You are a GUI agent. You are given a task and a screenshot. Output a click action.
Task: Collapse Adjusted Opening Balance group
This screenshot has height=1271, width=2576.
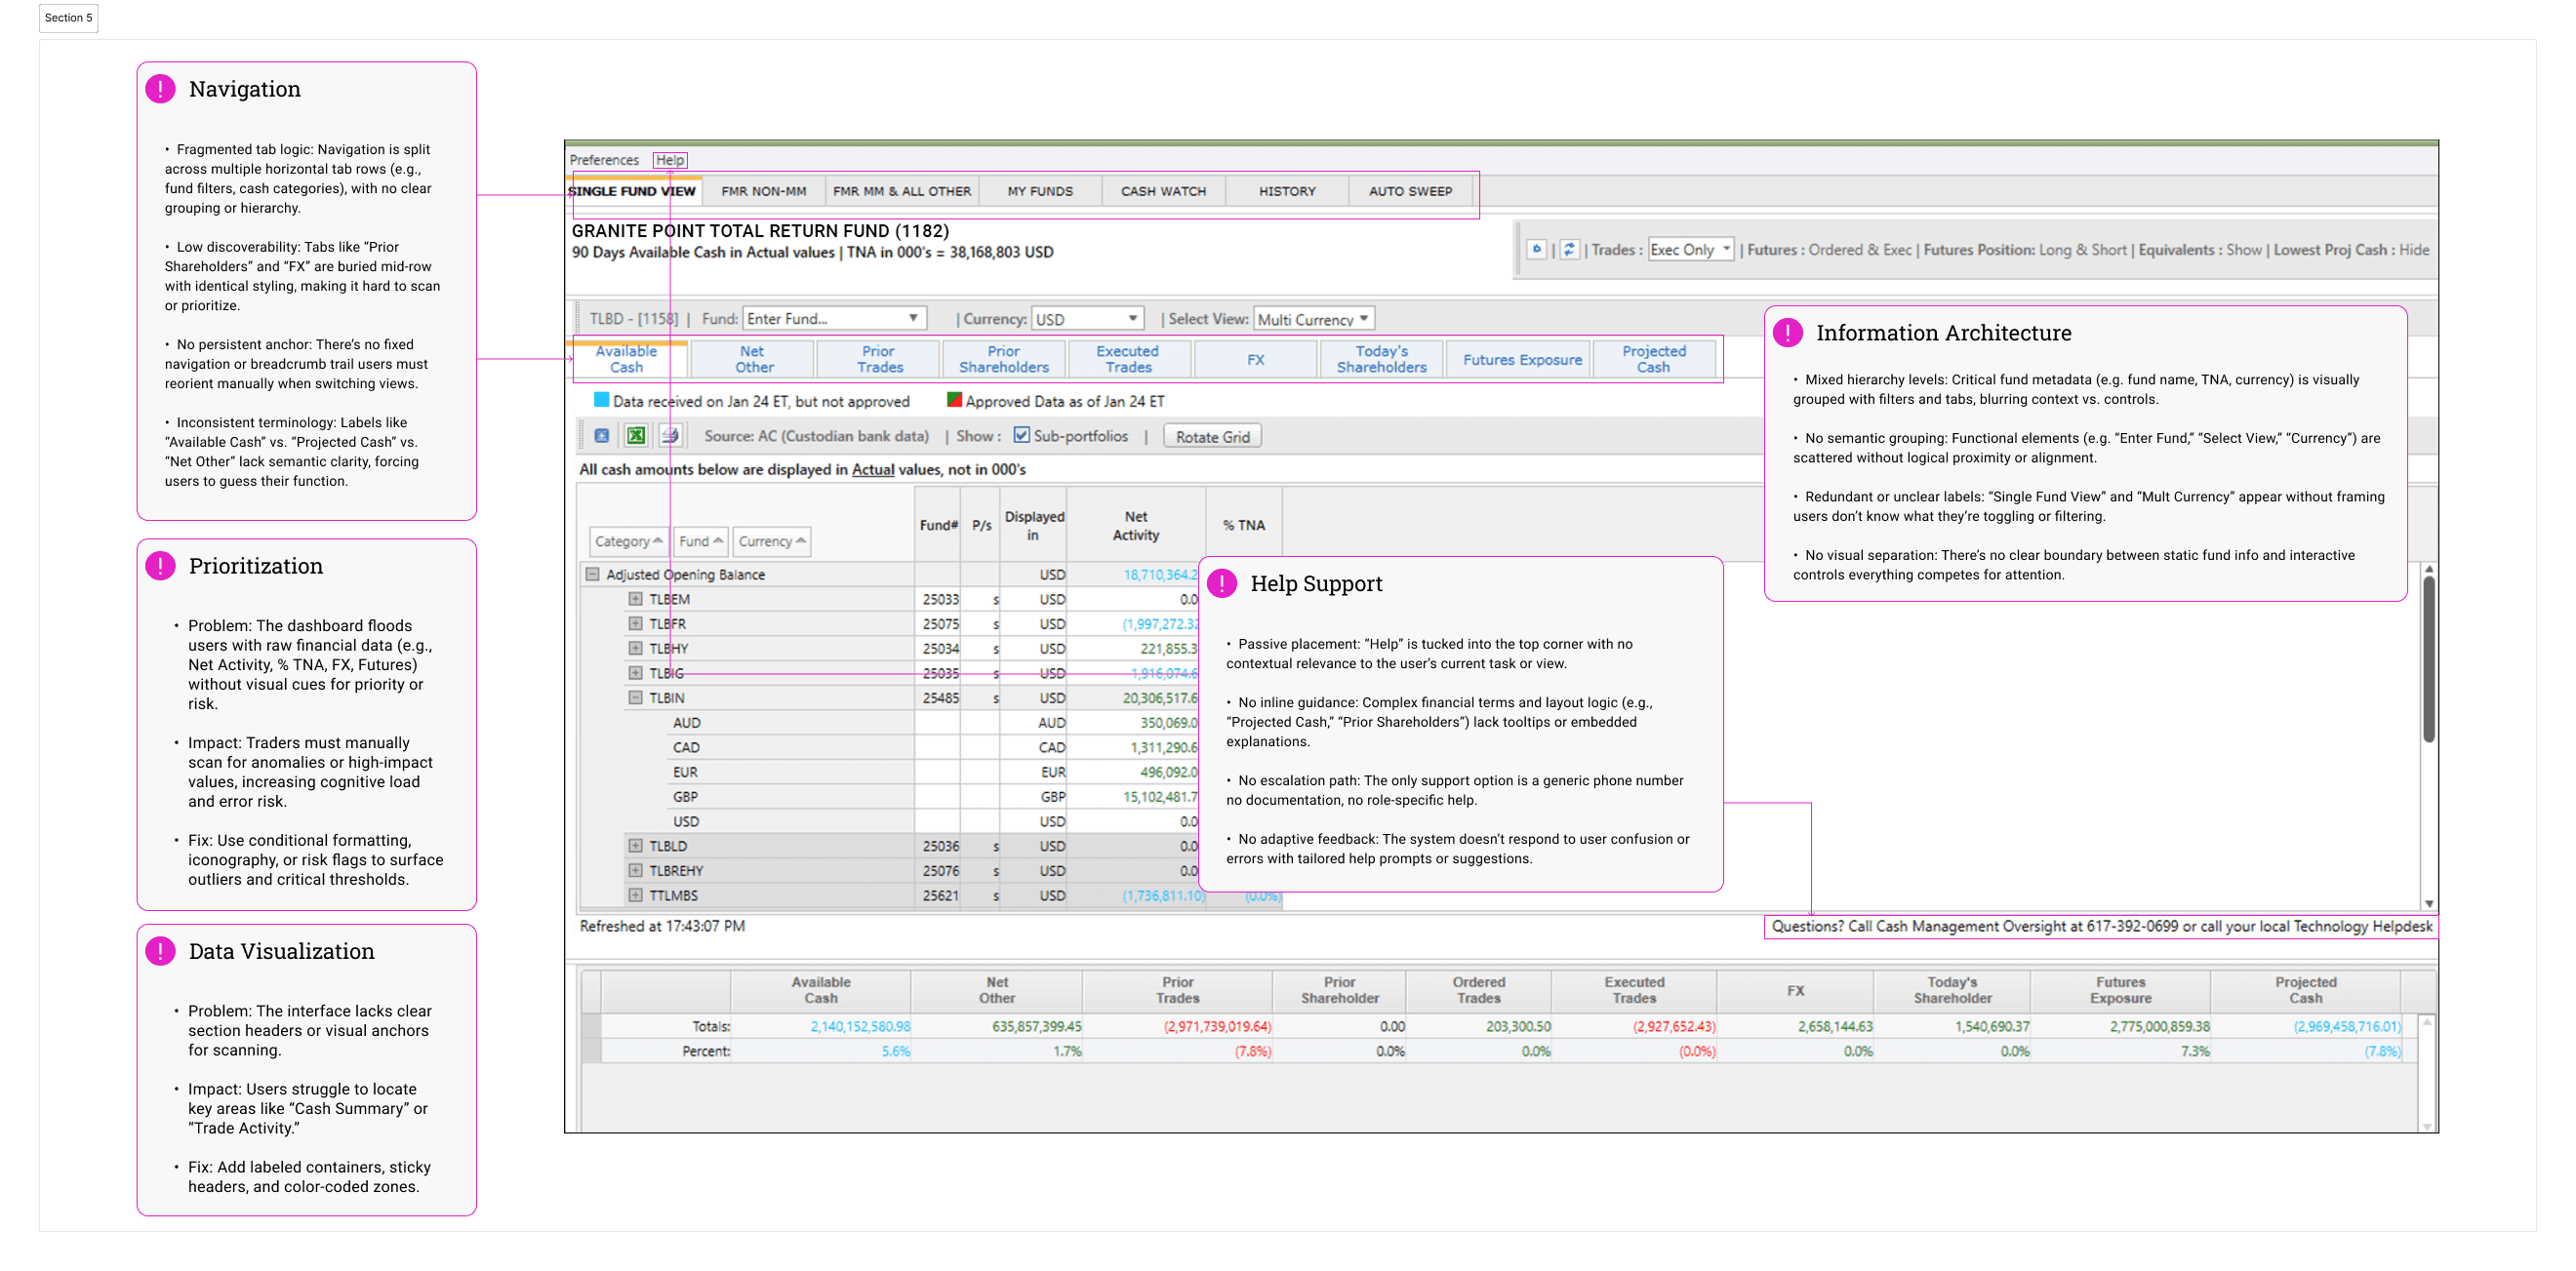coord(592,574)
